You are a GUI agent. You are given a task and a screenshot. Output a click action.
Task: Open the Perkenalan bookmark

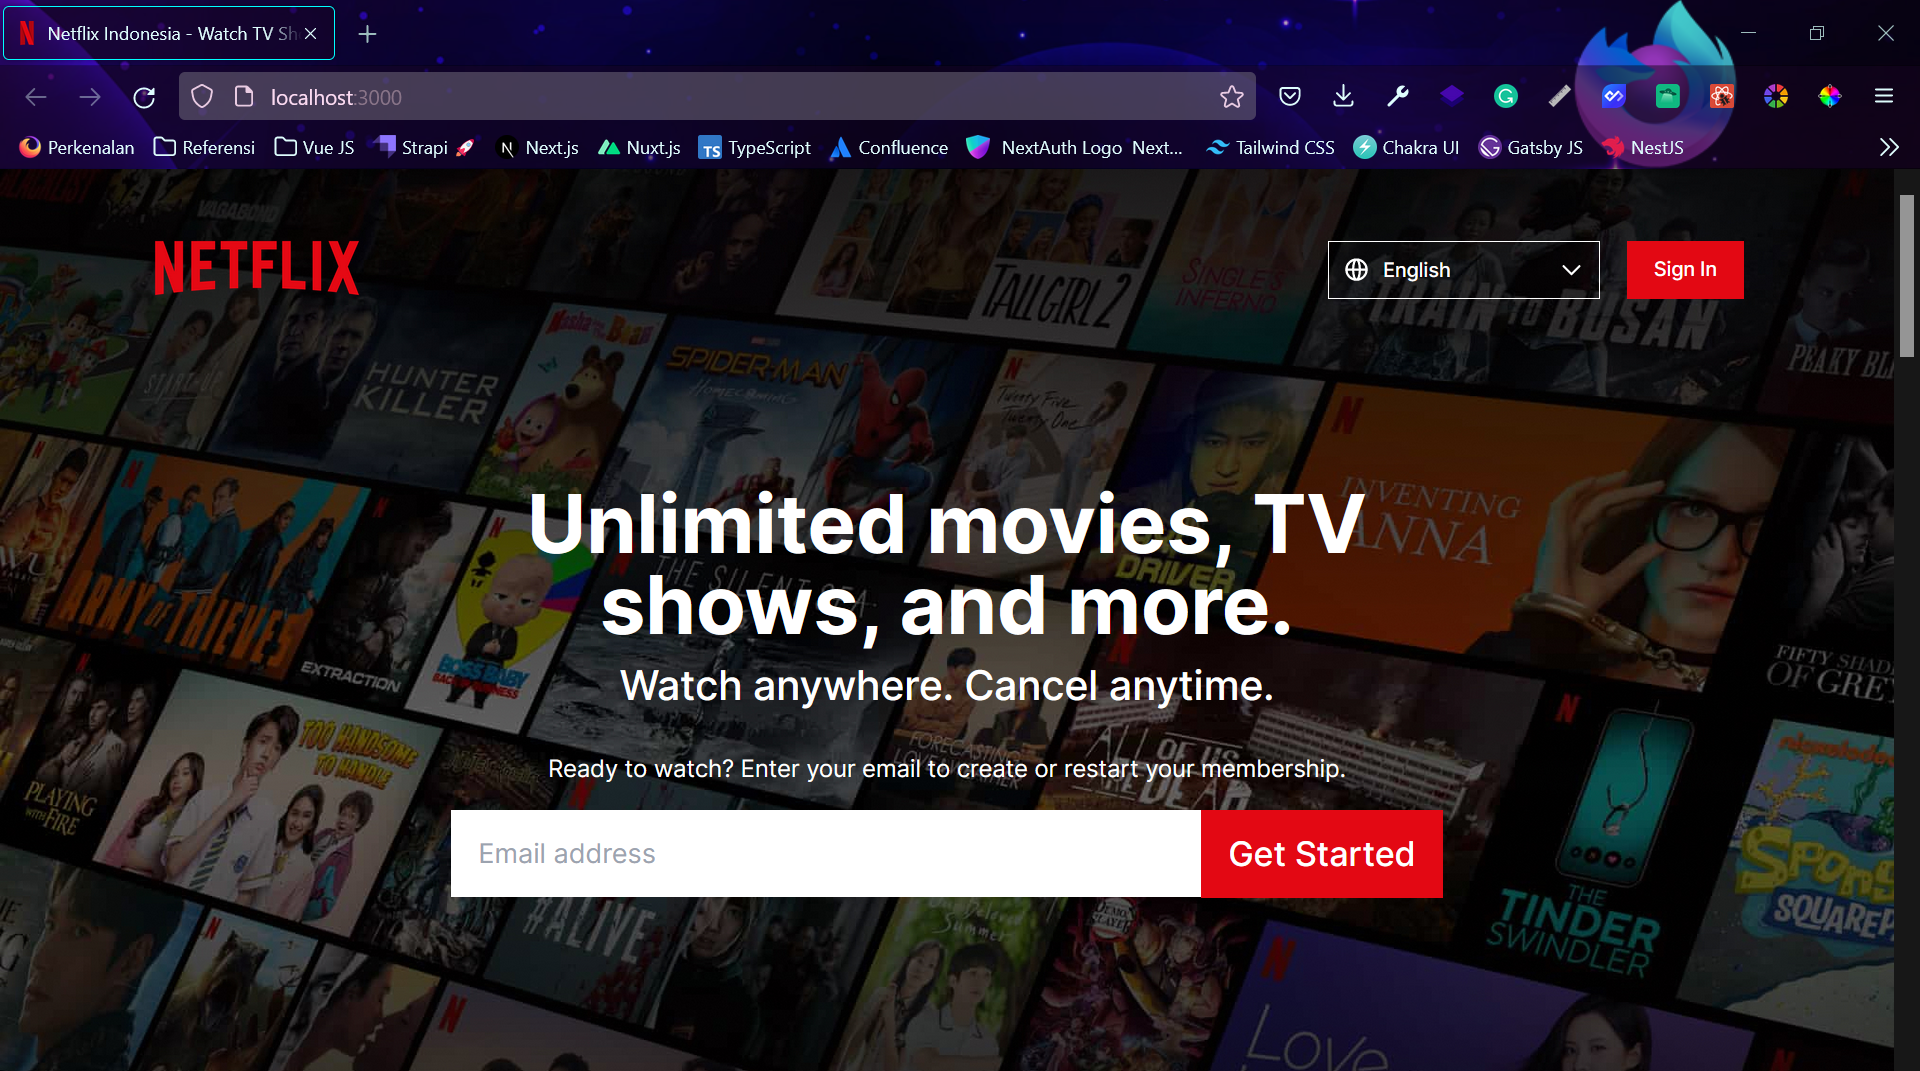coord(77,147)
